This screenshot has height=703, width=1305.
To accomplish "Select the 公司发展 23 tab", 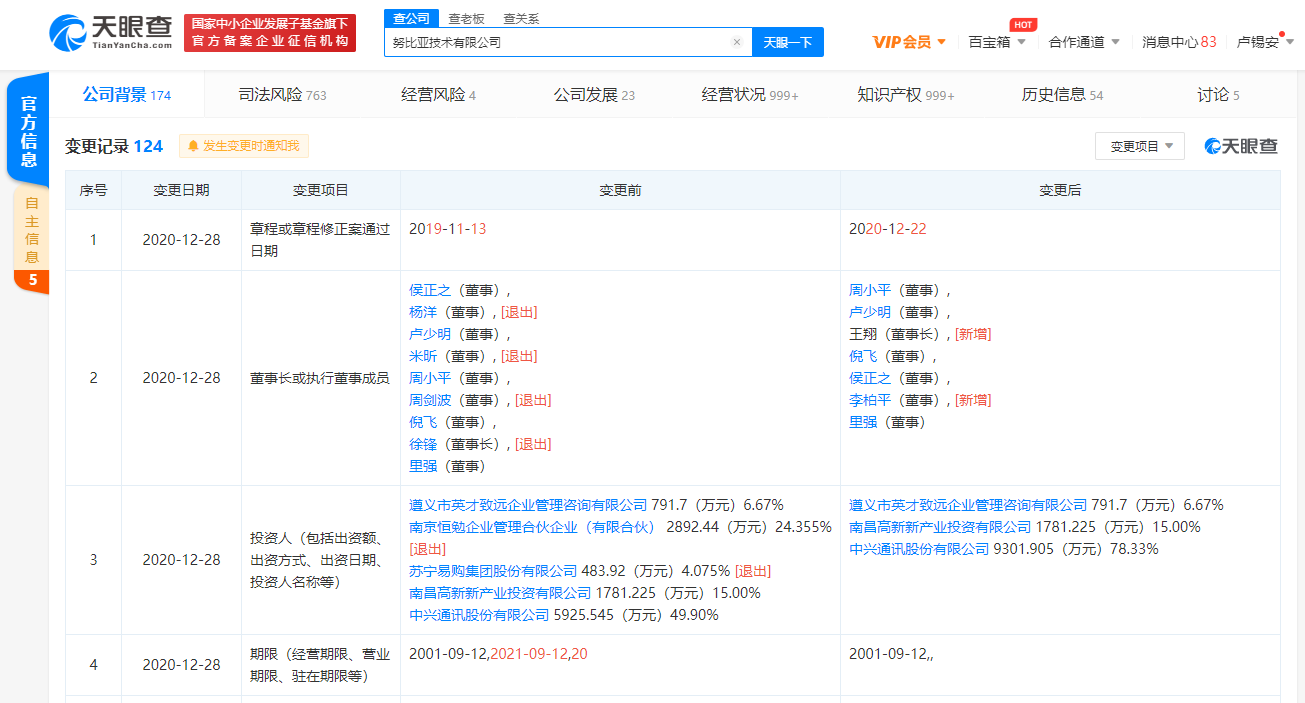I will 594,95.
